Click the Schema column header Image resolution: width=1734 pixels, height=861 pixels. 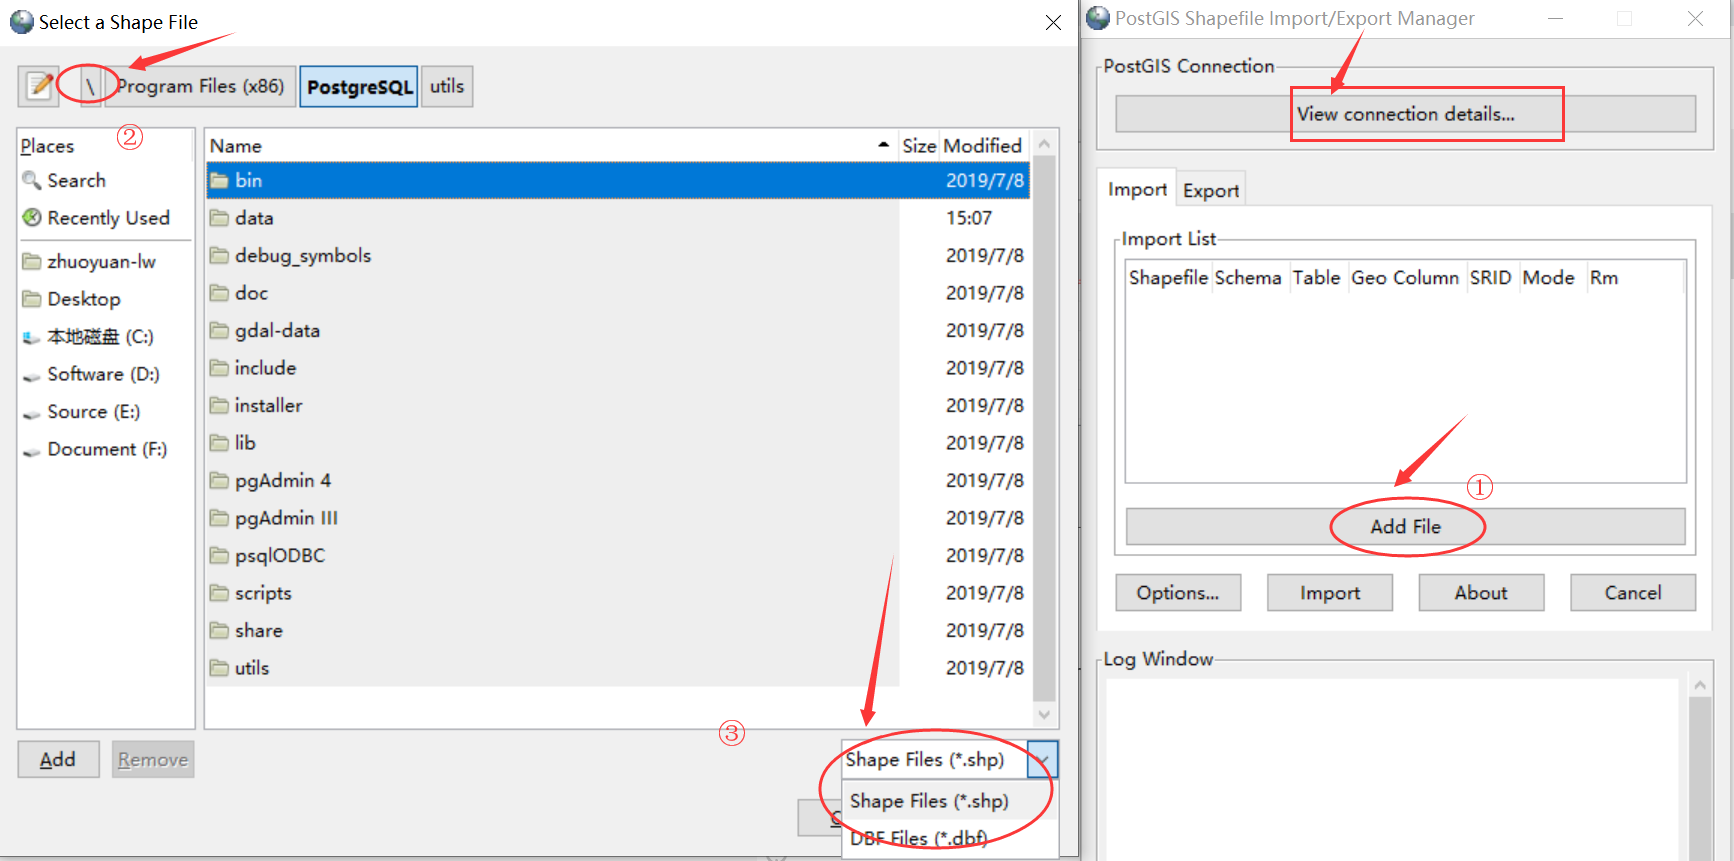coord(1248,278)
